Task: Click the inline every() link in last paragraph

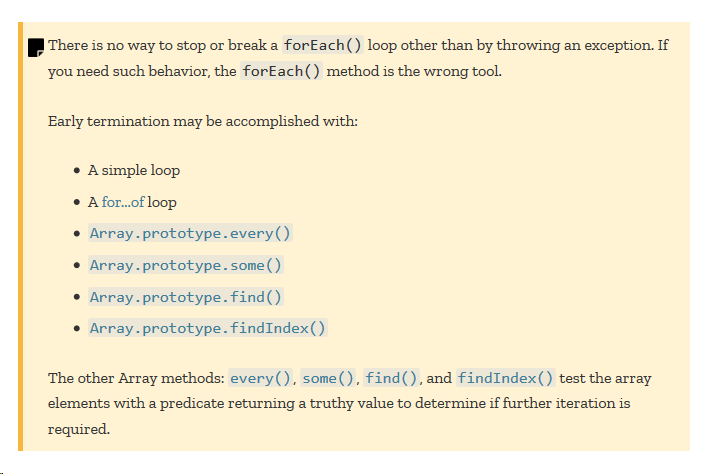Action: tap(260, 378)
